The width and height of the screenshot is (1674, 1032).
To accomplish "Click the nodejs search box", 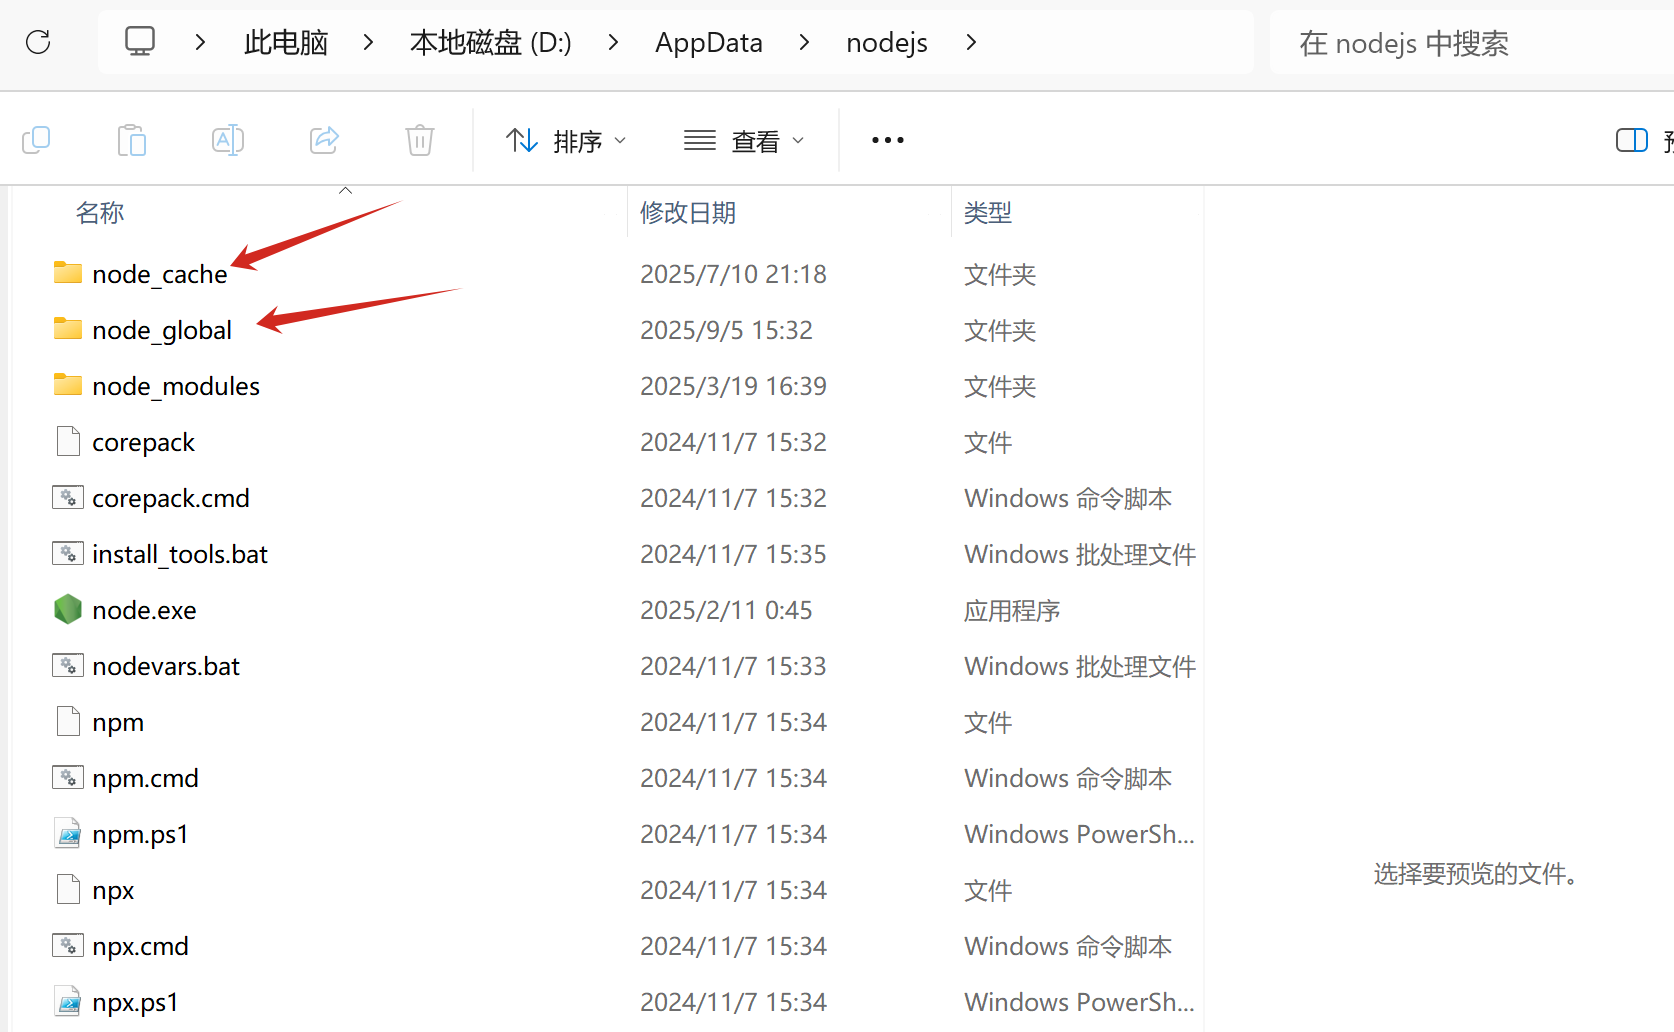I will click(1470, 43).
